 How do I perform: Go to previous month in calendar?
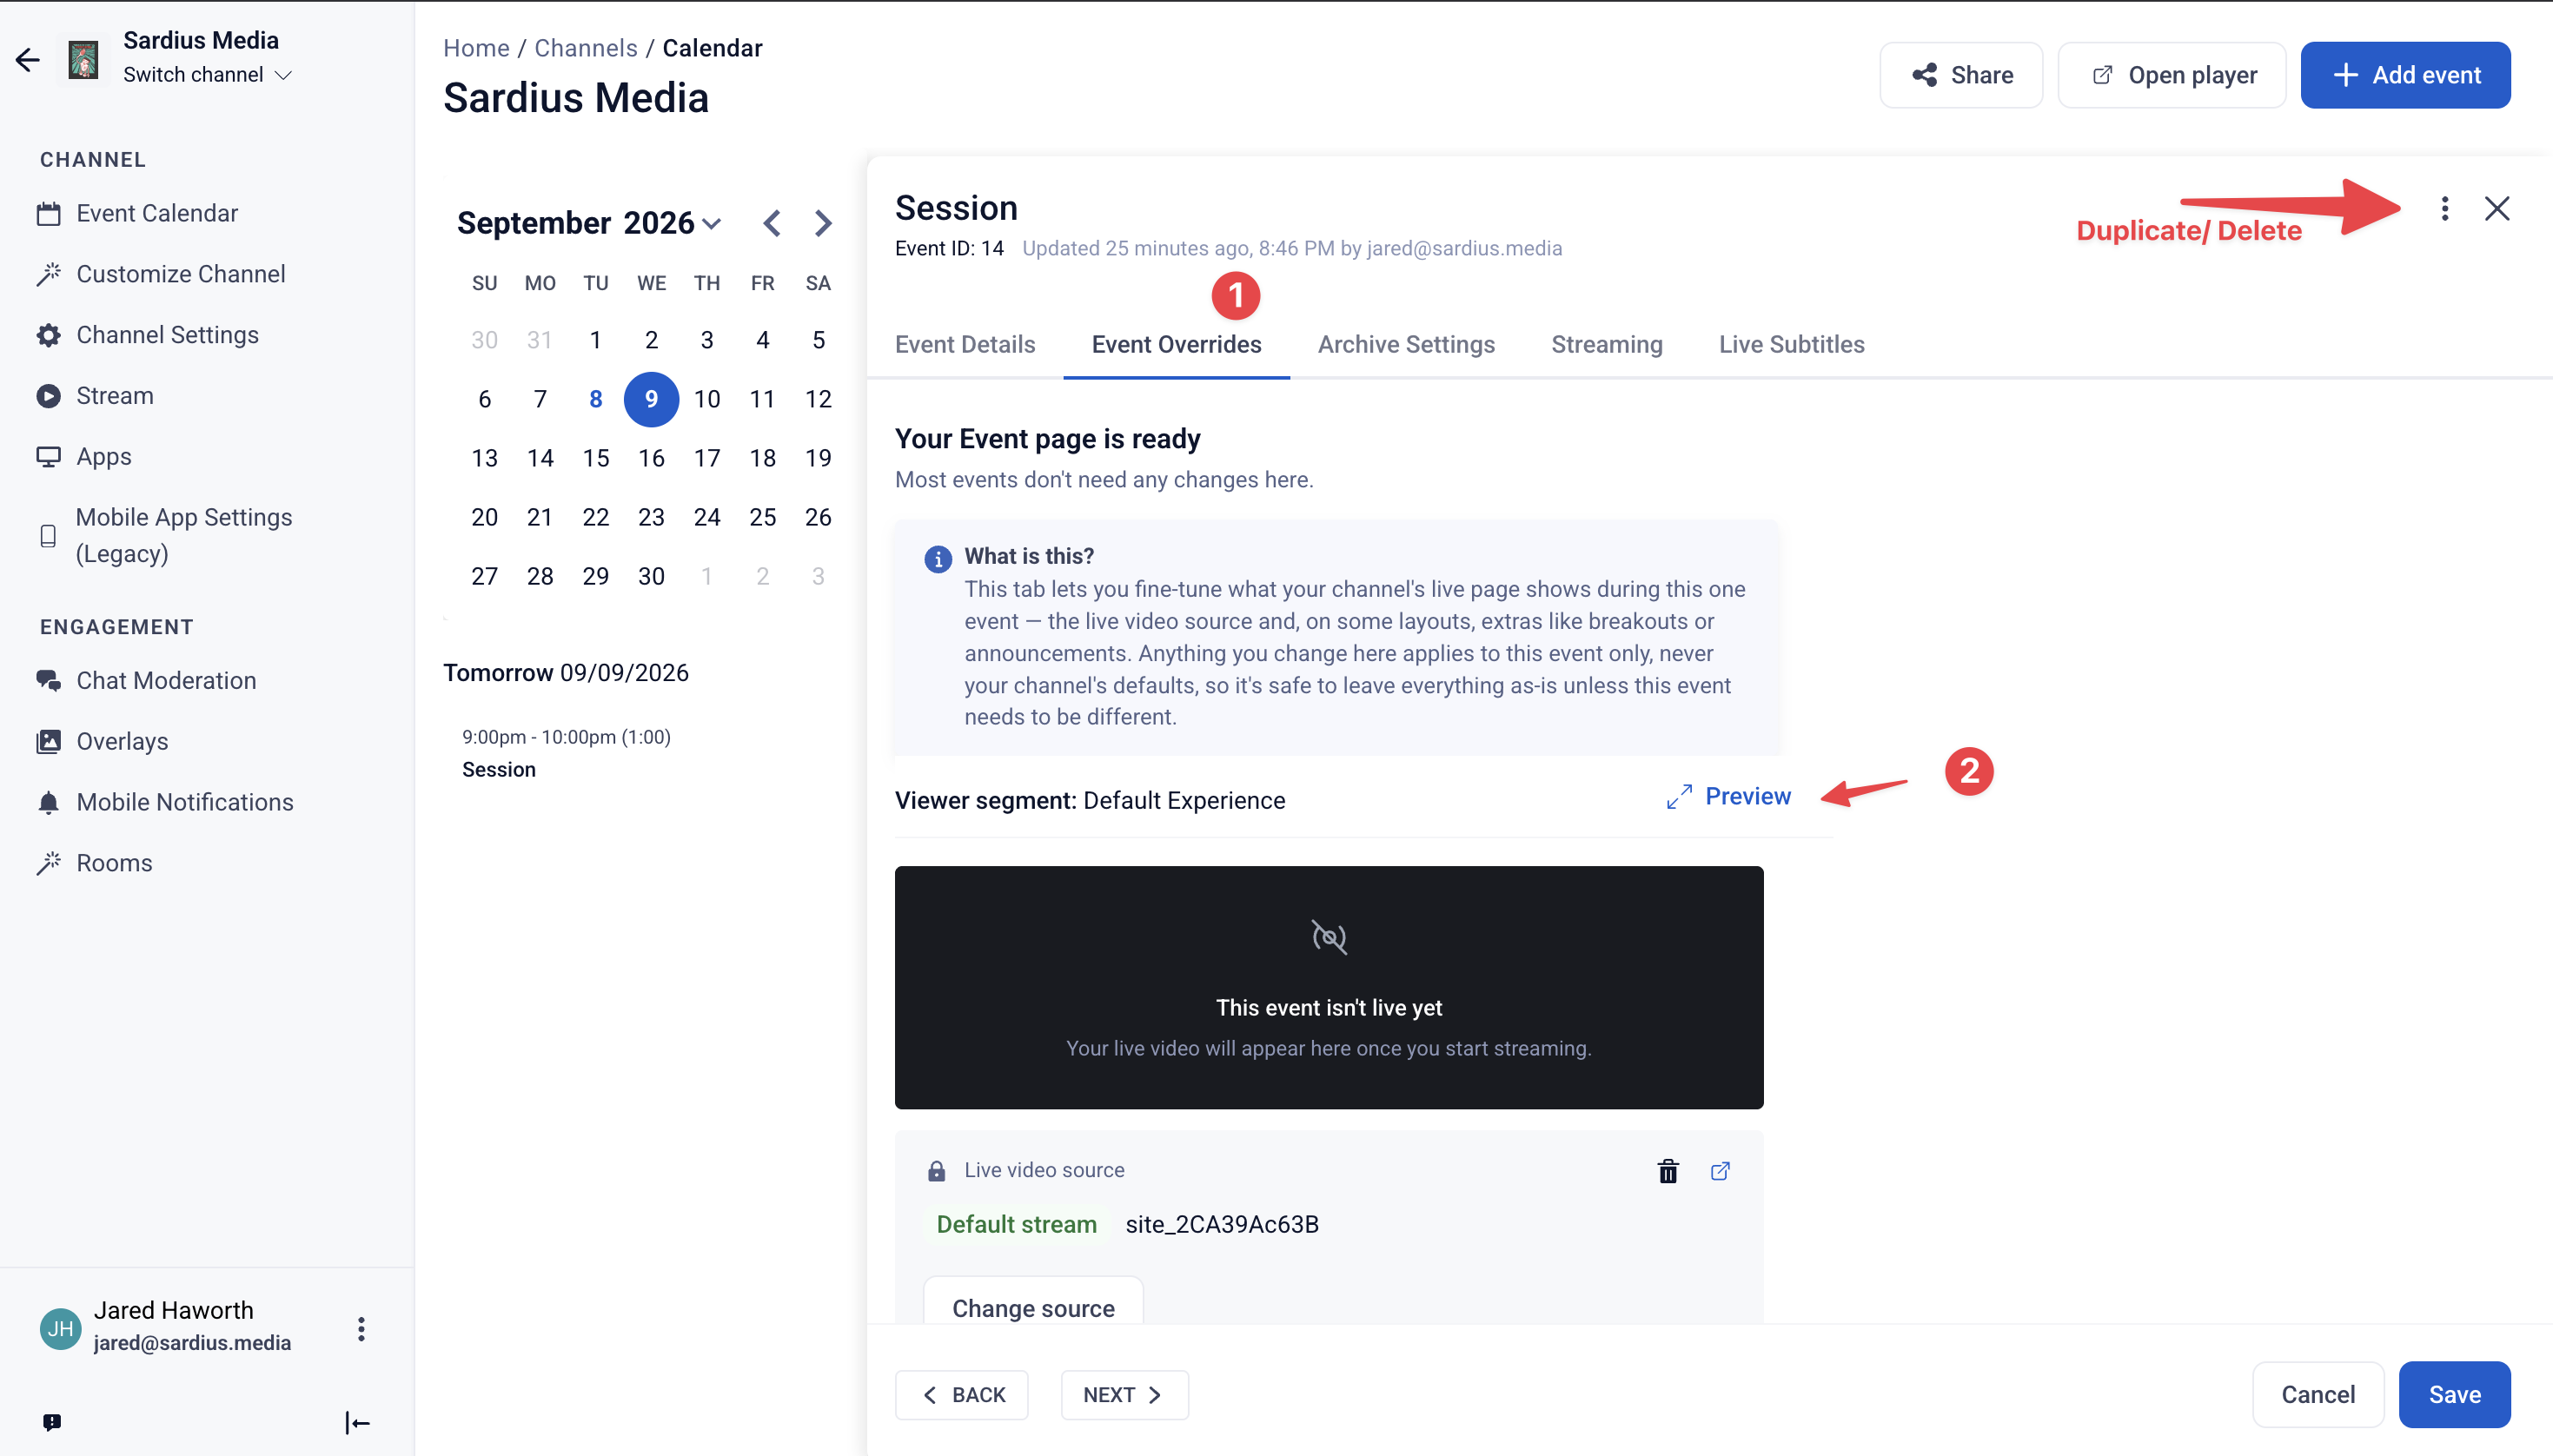point(771,223)
